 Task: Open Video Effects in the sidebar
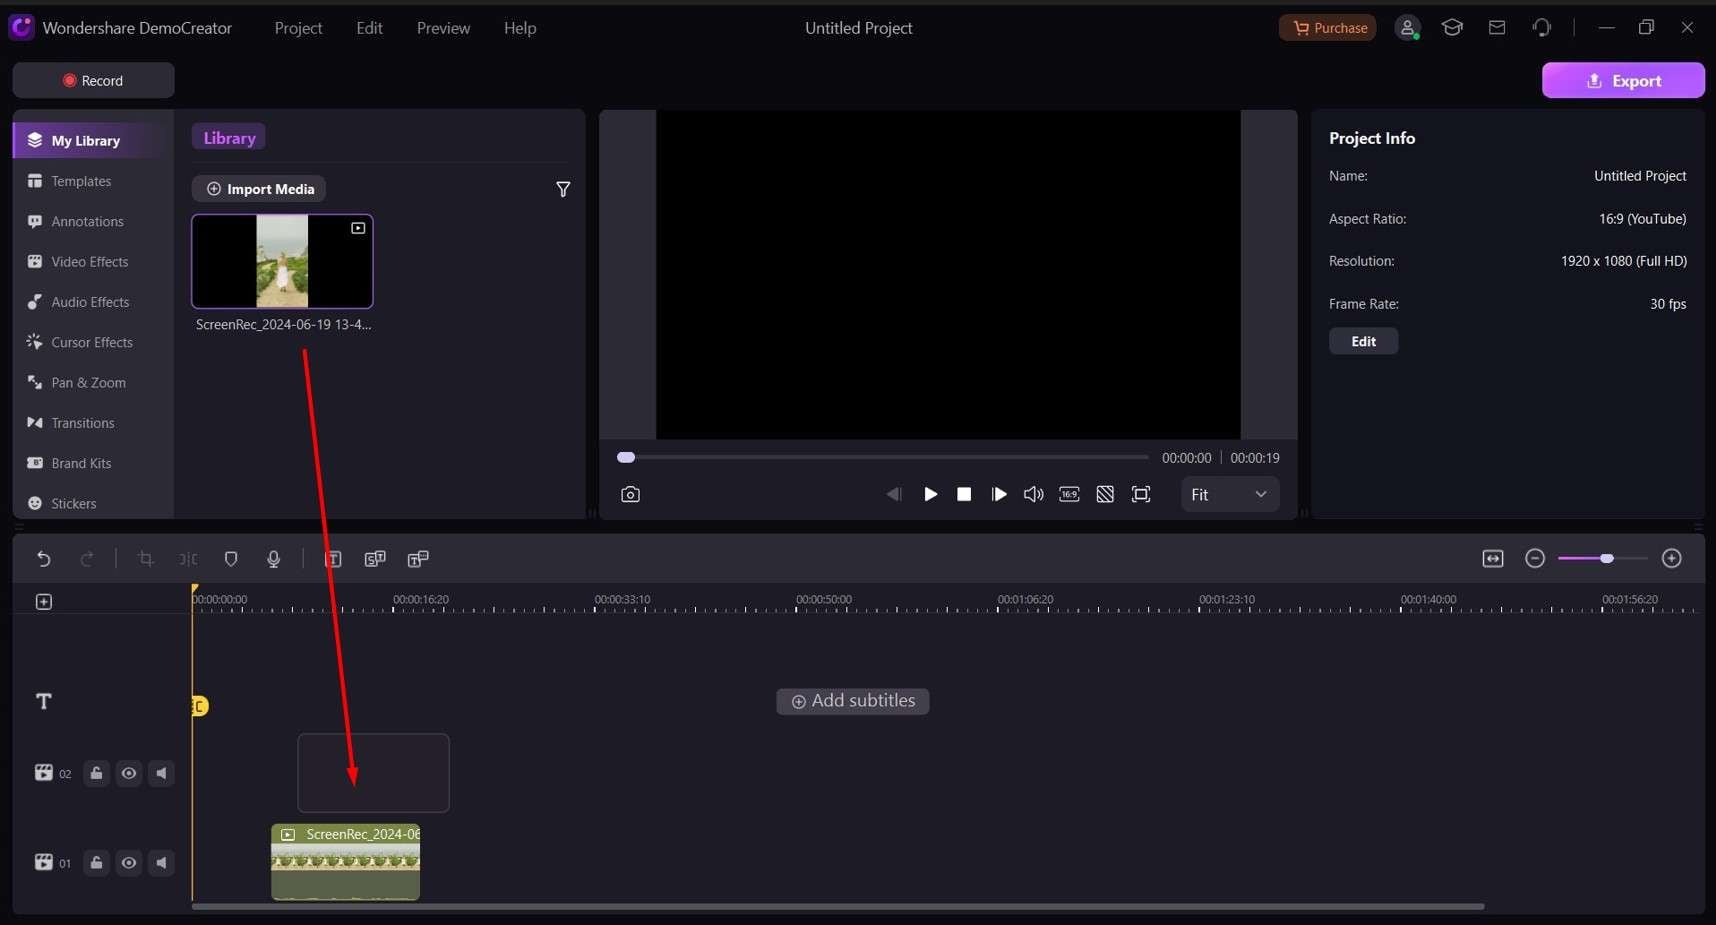click(x=90, y=261)
